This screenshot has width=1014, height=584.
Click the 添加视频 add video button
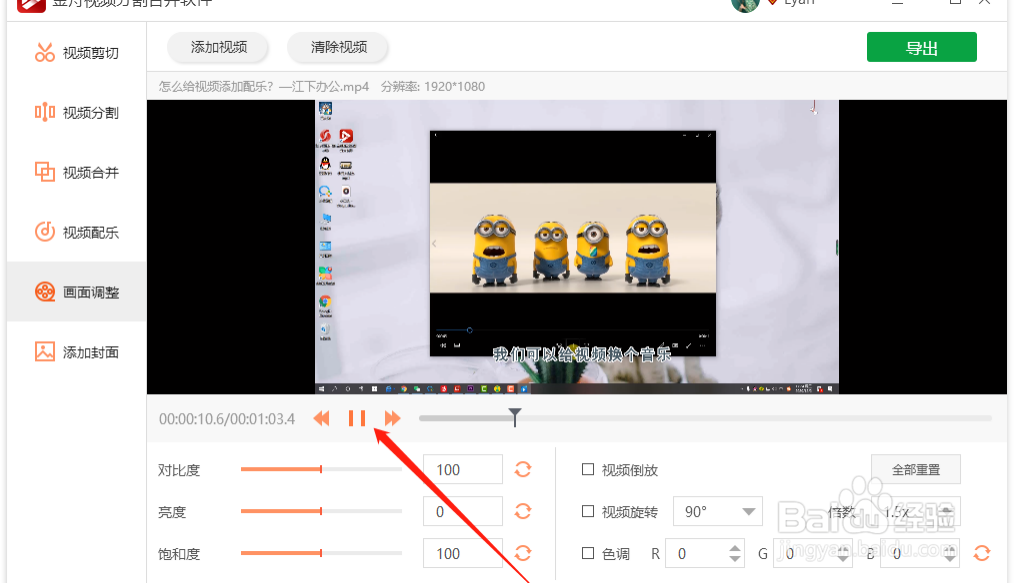(219, 47)
